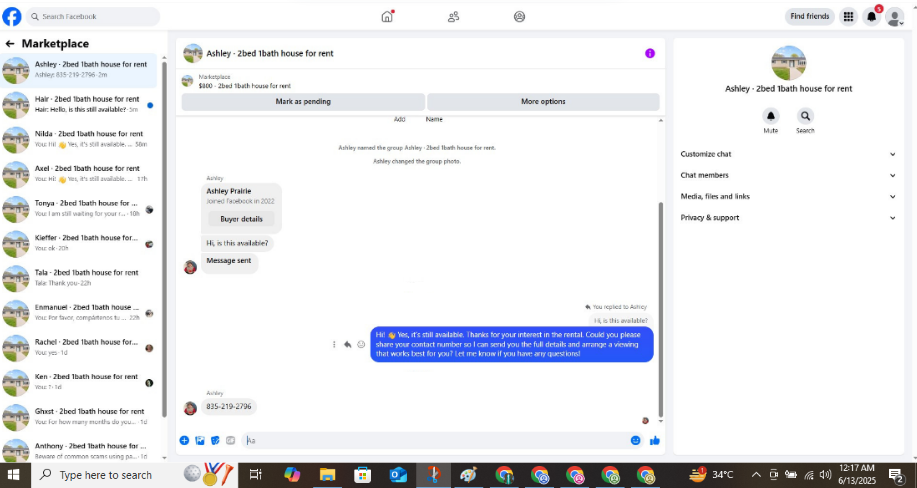917x488 pixels.
Task: Open the Home feed icon
Action: coord(387,16)
